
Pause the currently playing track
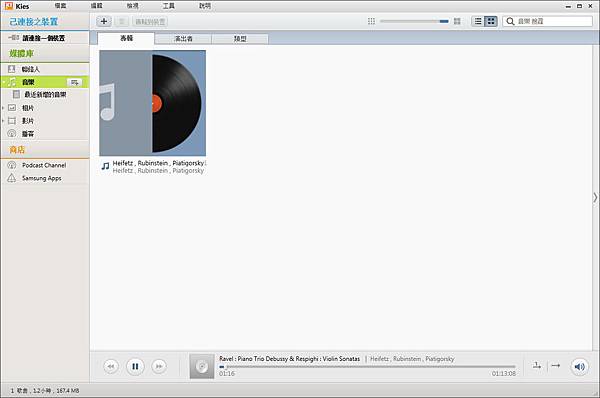coord(135,367)
